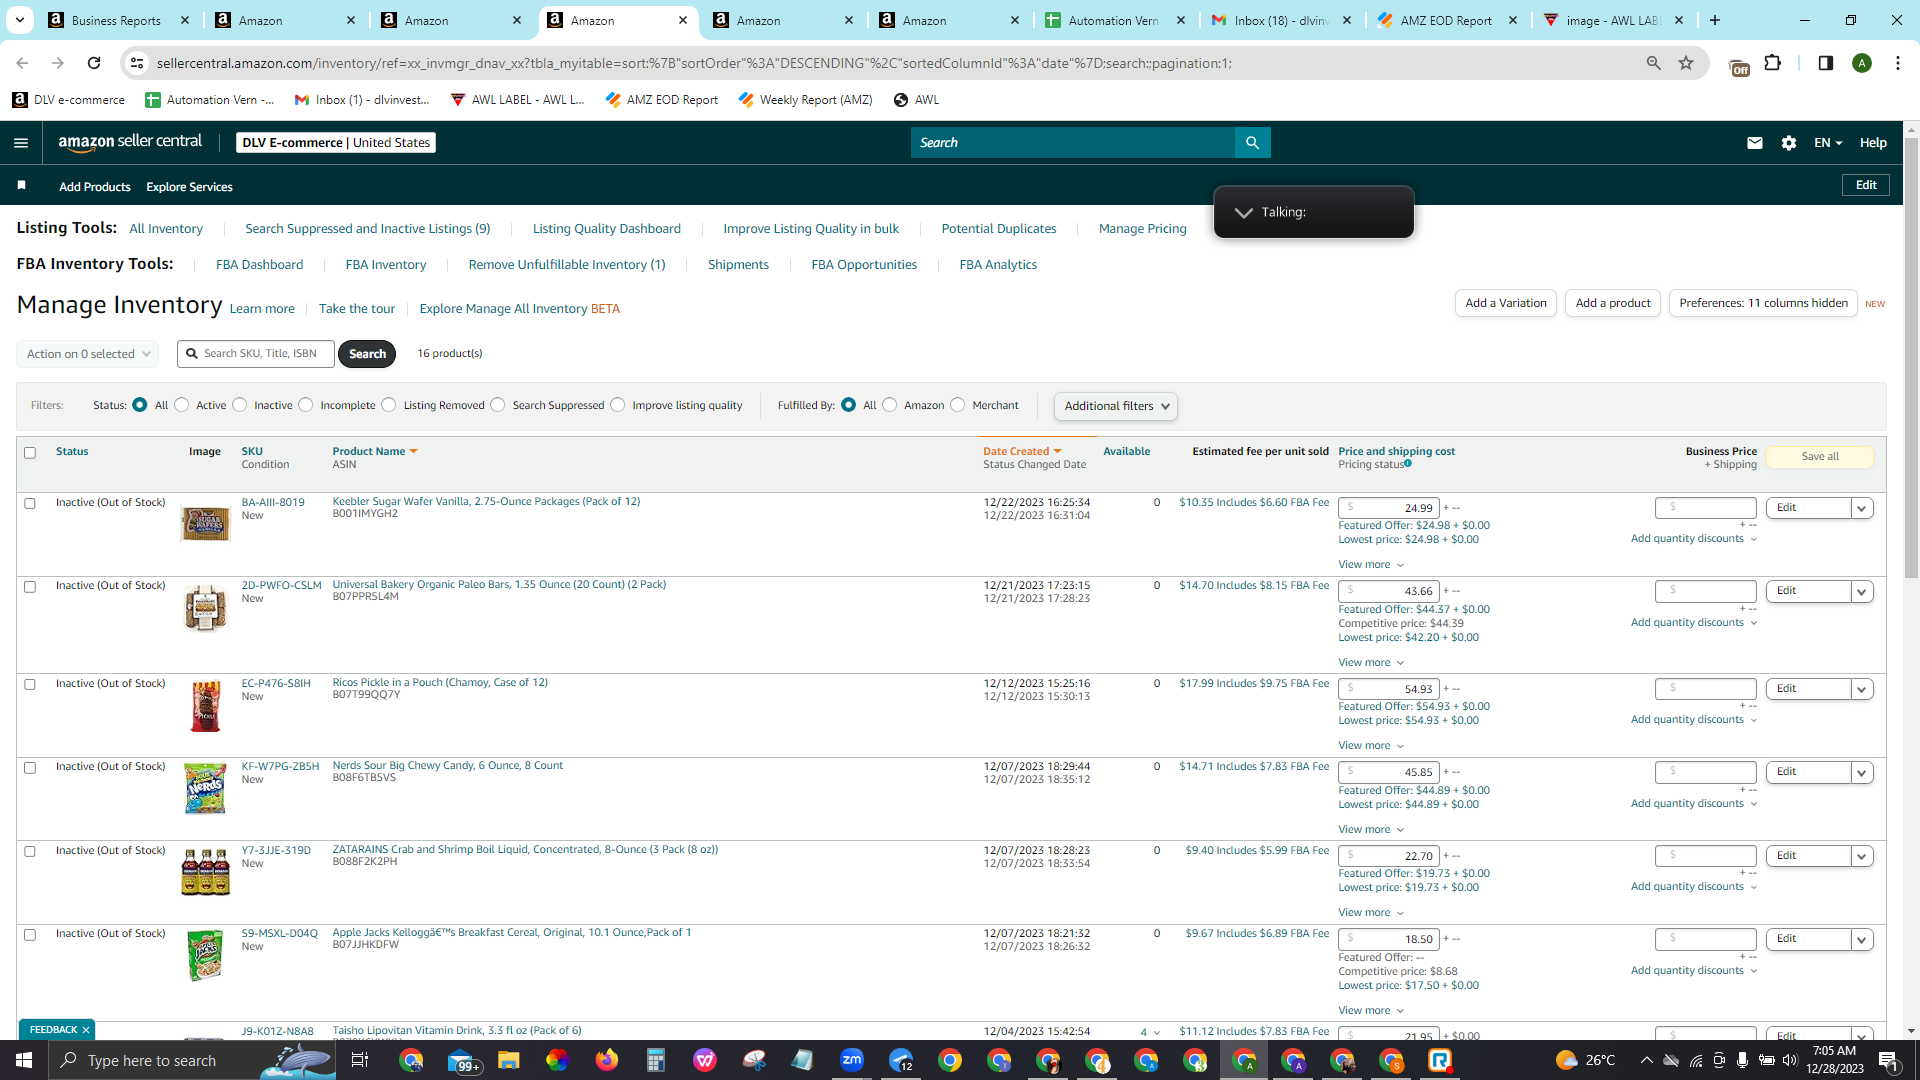Select the Search Suppressed status filter

[498, 405]
